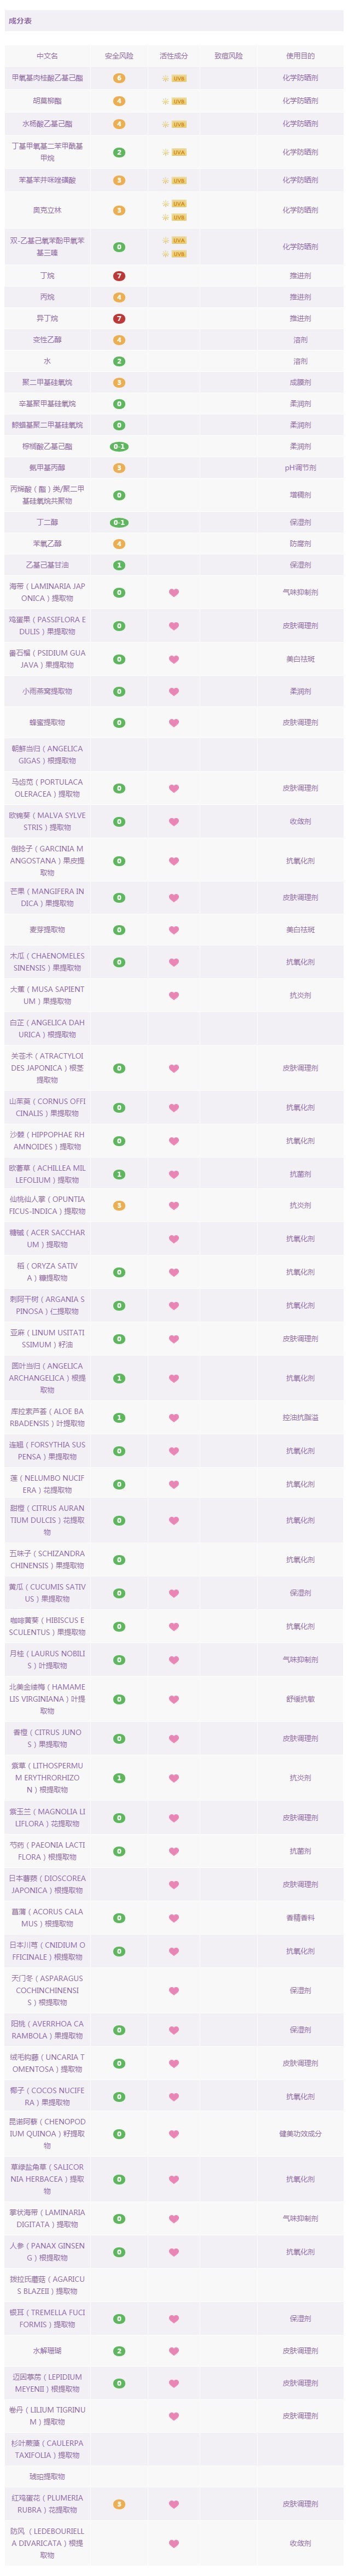The height and width of the screenshot is (2576, 349).
Task: Click the heart icon for 麦芽提取物
Action: (x=174, y=929)
